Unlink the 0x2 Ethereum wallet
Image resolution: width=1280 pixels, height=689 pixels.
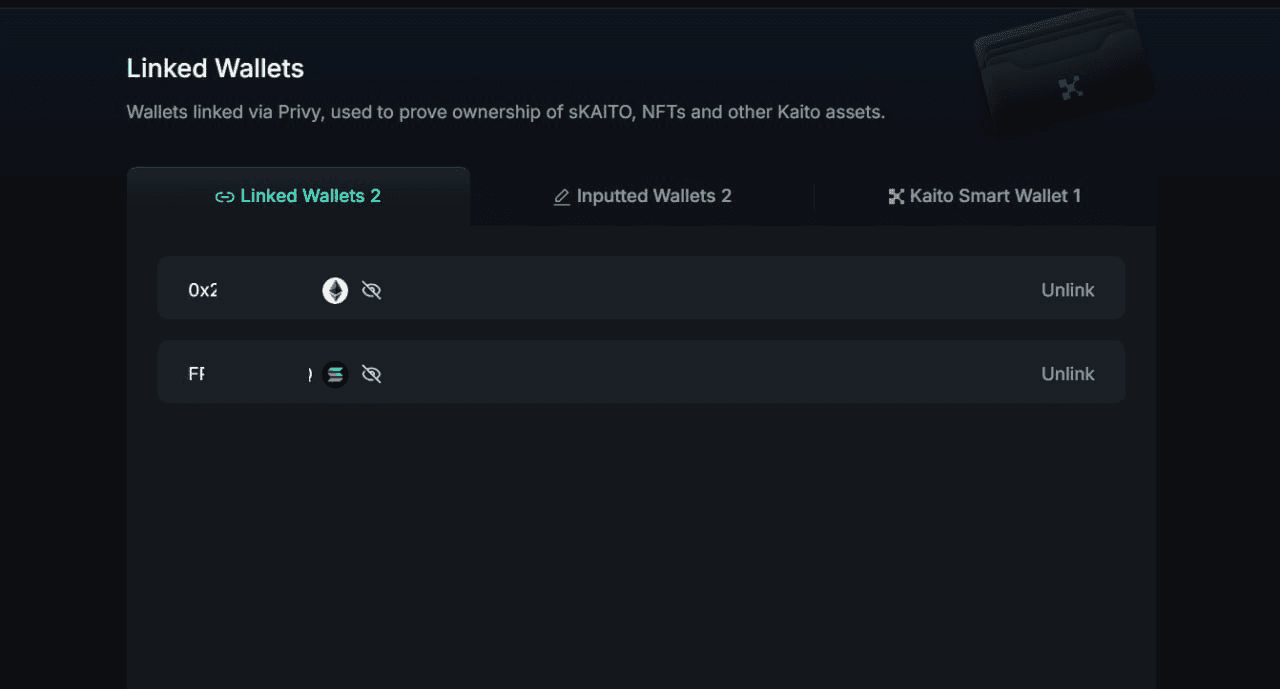pyautogui.click(x=1068, y=290)
